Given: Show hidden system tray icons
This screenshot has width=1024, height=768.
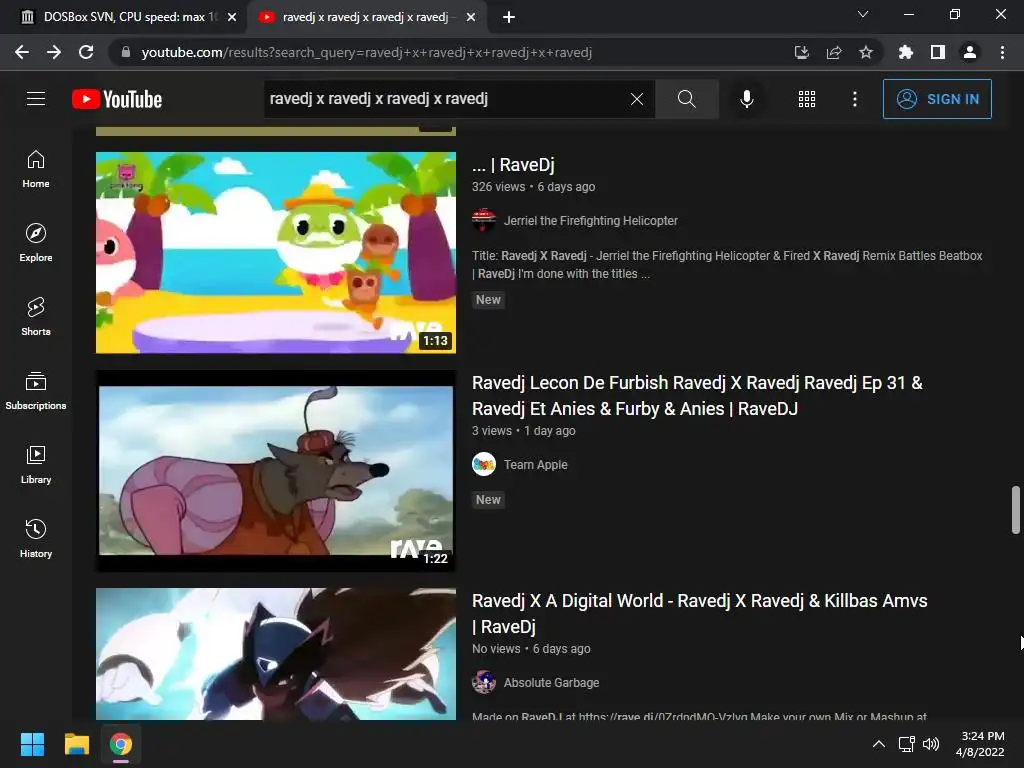Looking at the screenshot, I should (x=879, y=744).
